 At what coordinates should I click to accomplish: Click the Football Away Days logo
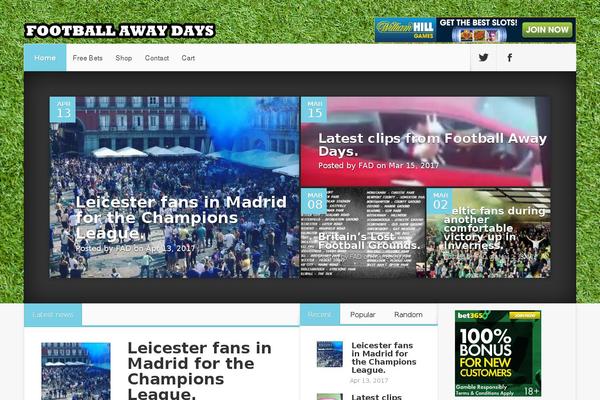click(120, 31)
